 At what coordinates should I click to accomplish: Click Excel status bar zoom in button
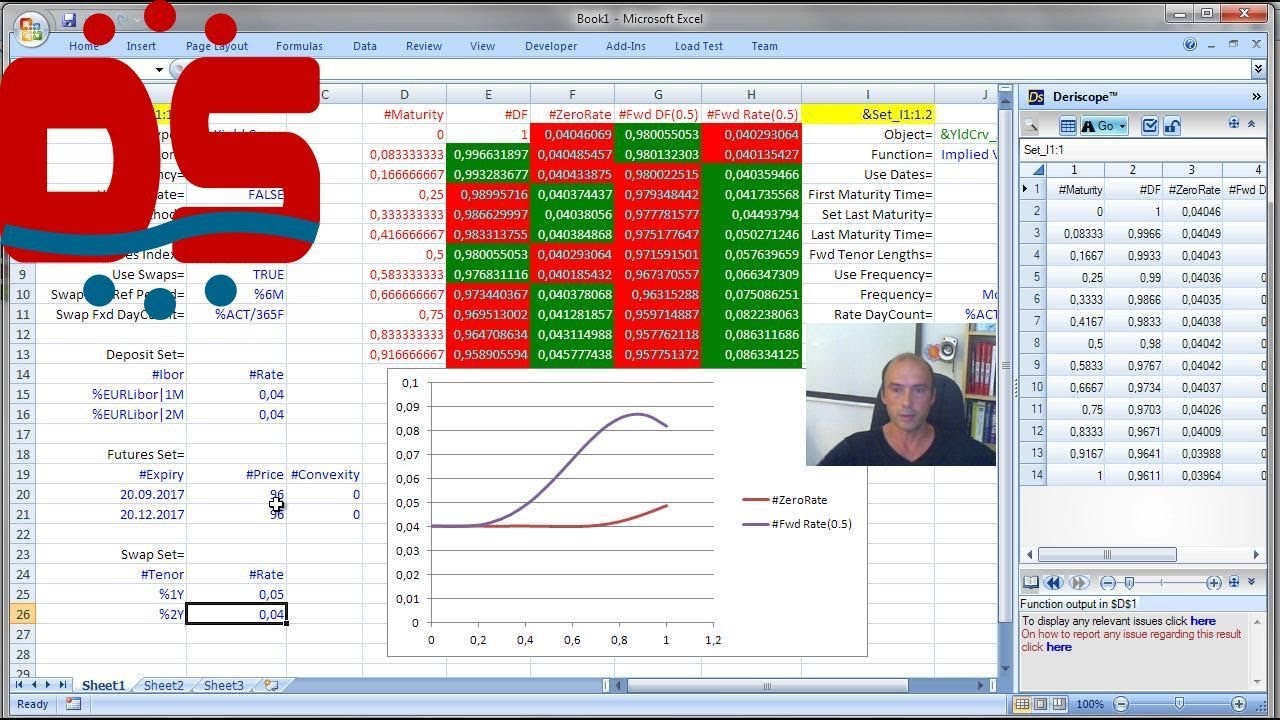[1239, 704]
